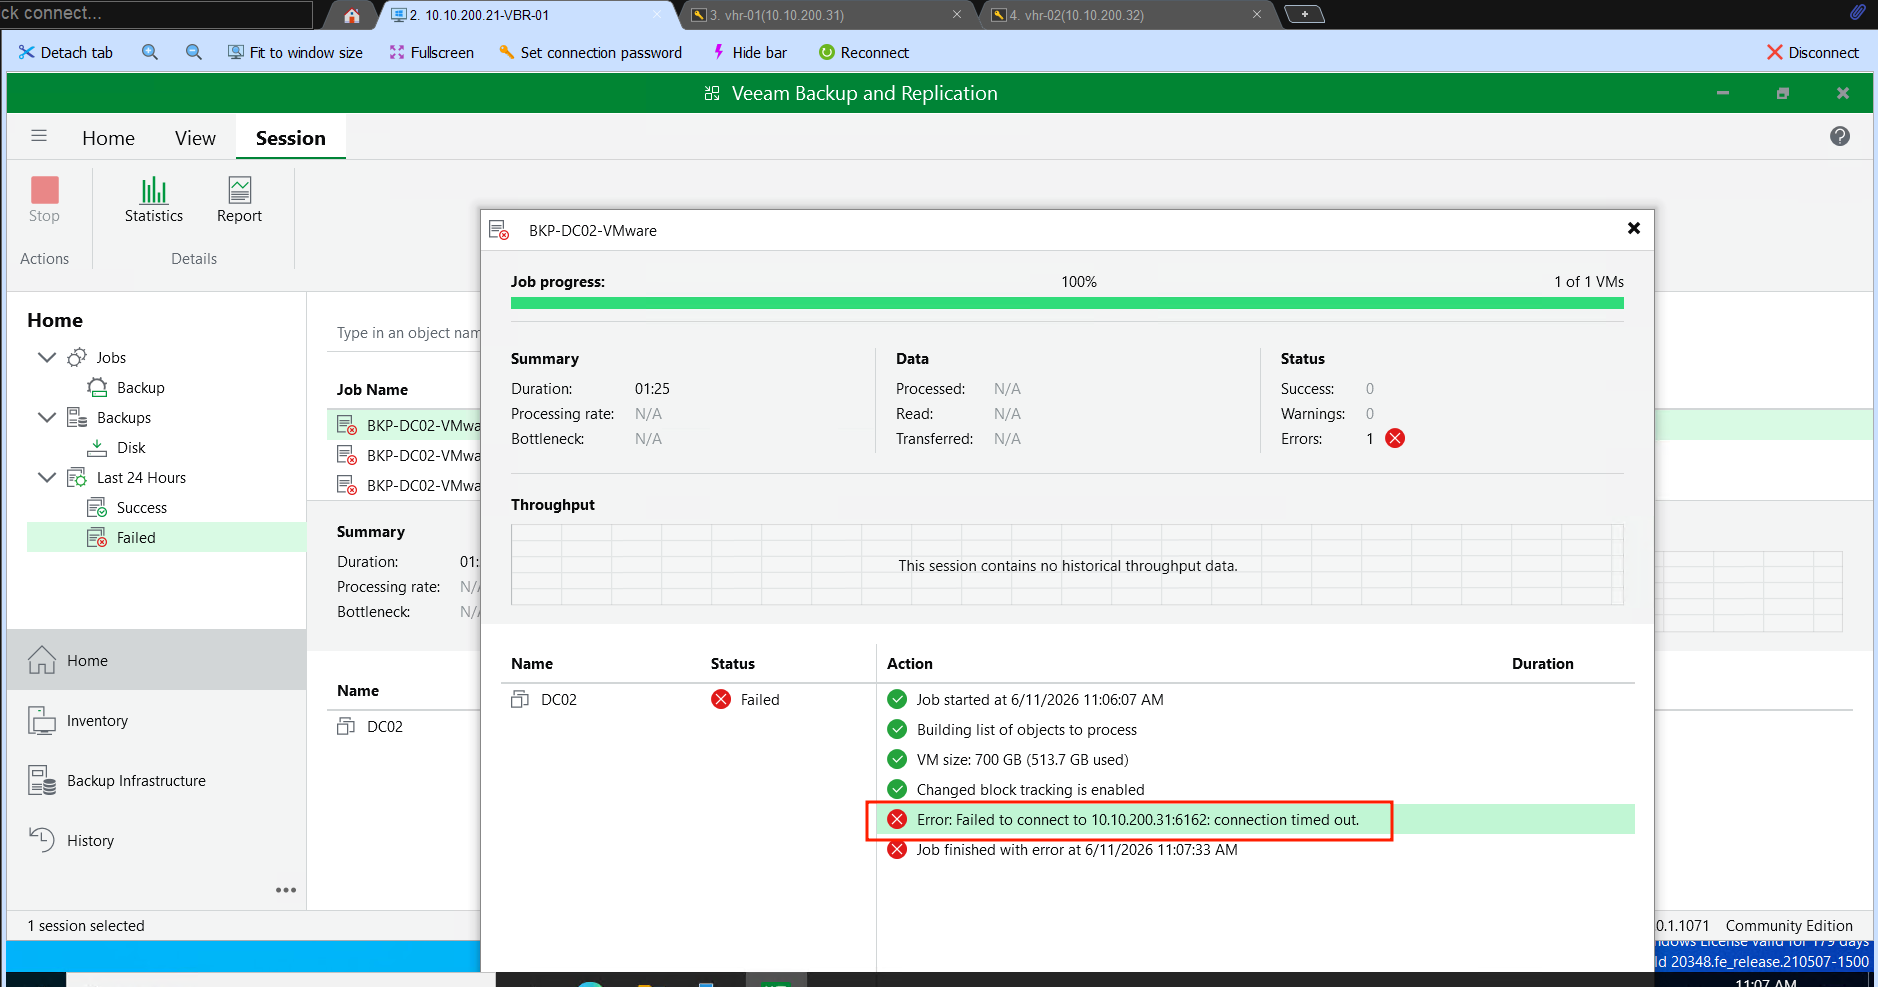Click Fit to window size
Viewport: 1878px width, 987px height.
295,52
